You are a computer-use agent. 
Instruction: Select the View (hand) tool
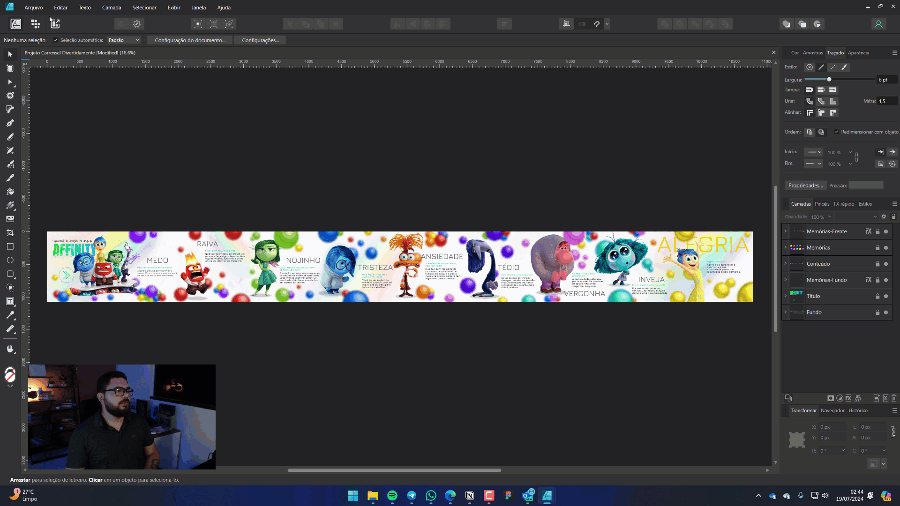point(10,349)
